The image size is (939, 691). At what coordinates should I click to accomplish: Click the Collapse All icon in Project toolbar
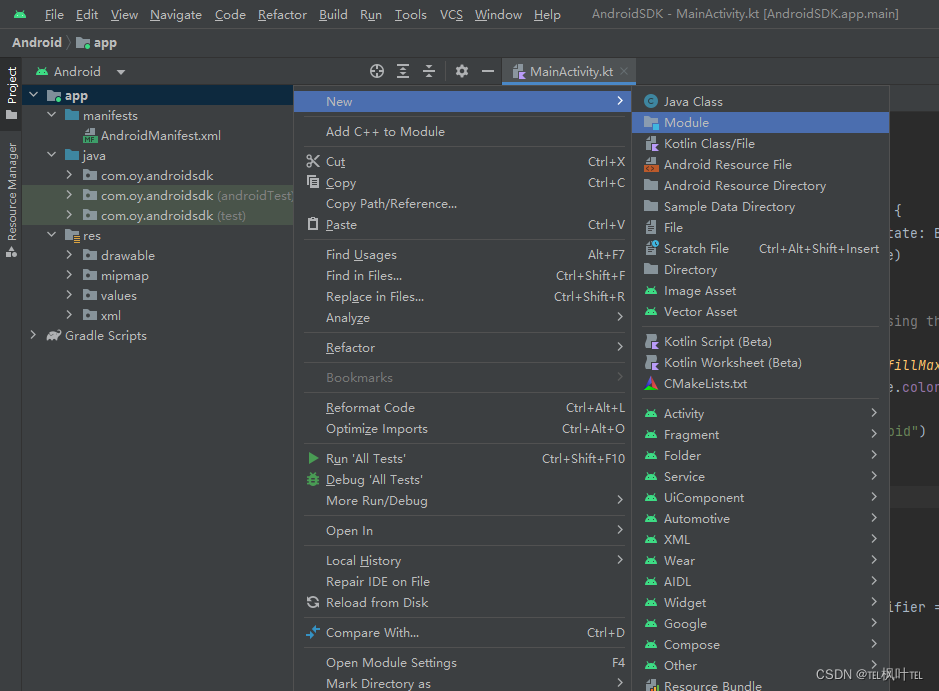(x=429, y=71)
